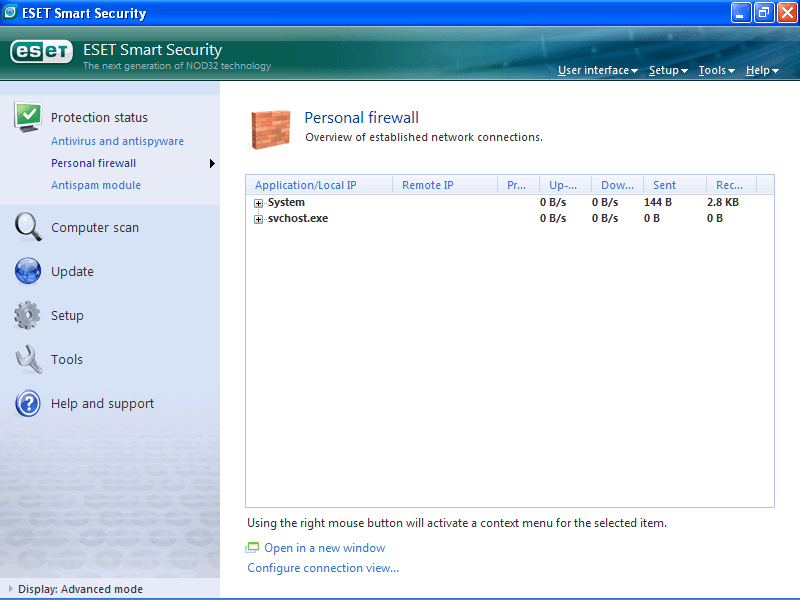Click the ESET logo badge

pos(40,50)
